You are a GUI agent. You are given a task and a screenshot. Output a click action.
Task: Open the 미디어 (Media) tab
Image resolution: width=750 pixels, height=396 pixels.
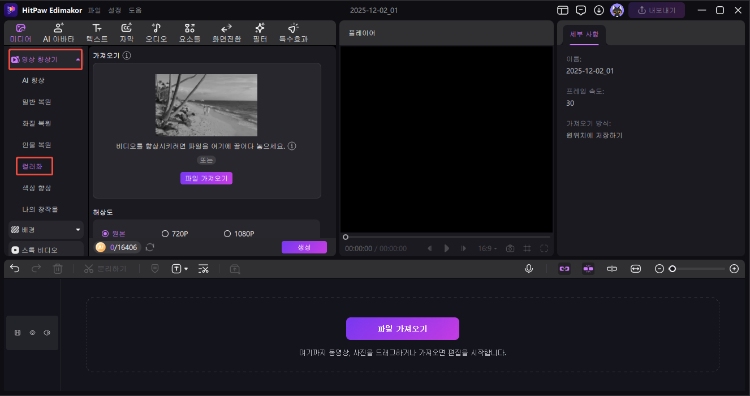tap(21, 33)
